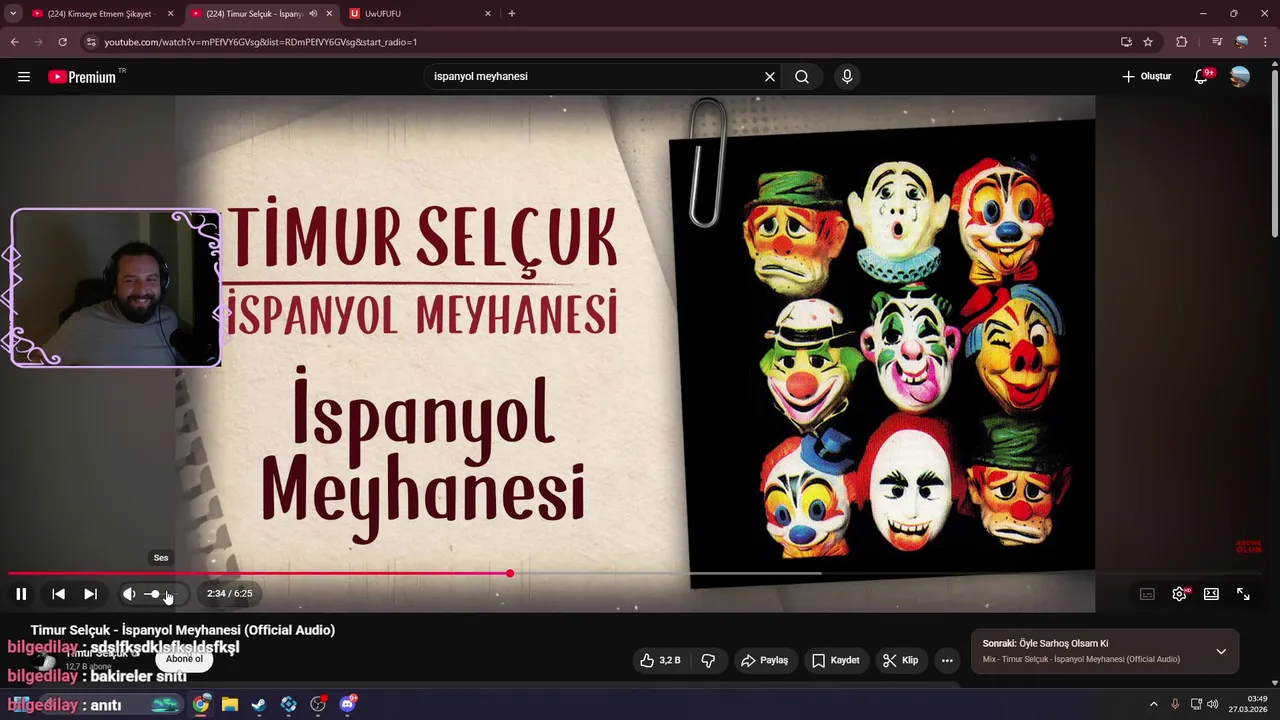Bookmark this page with star

[1148, 42]
